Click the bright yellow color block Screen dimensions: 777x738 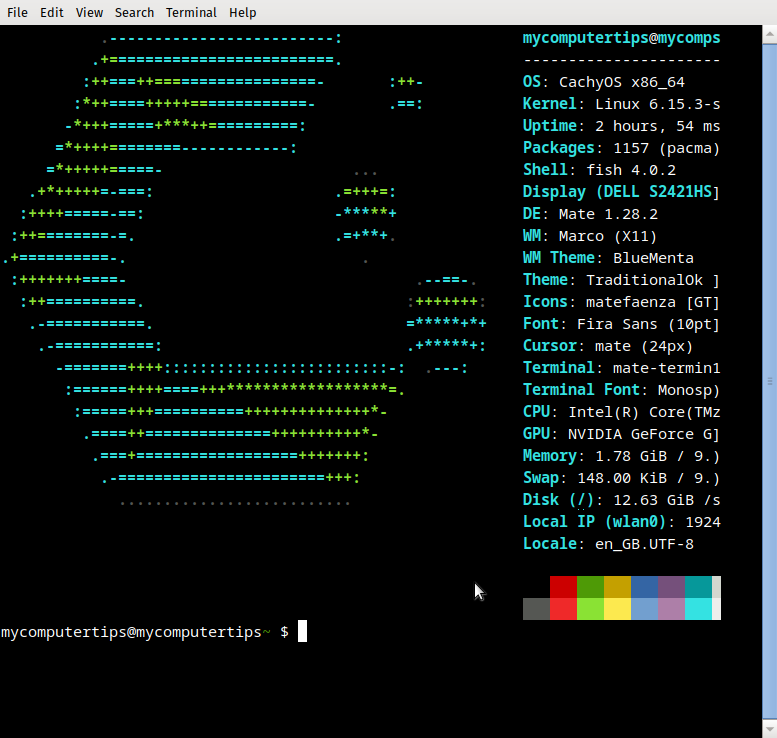(617, 609)
